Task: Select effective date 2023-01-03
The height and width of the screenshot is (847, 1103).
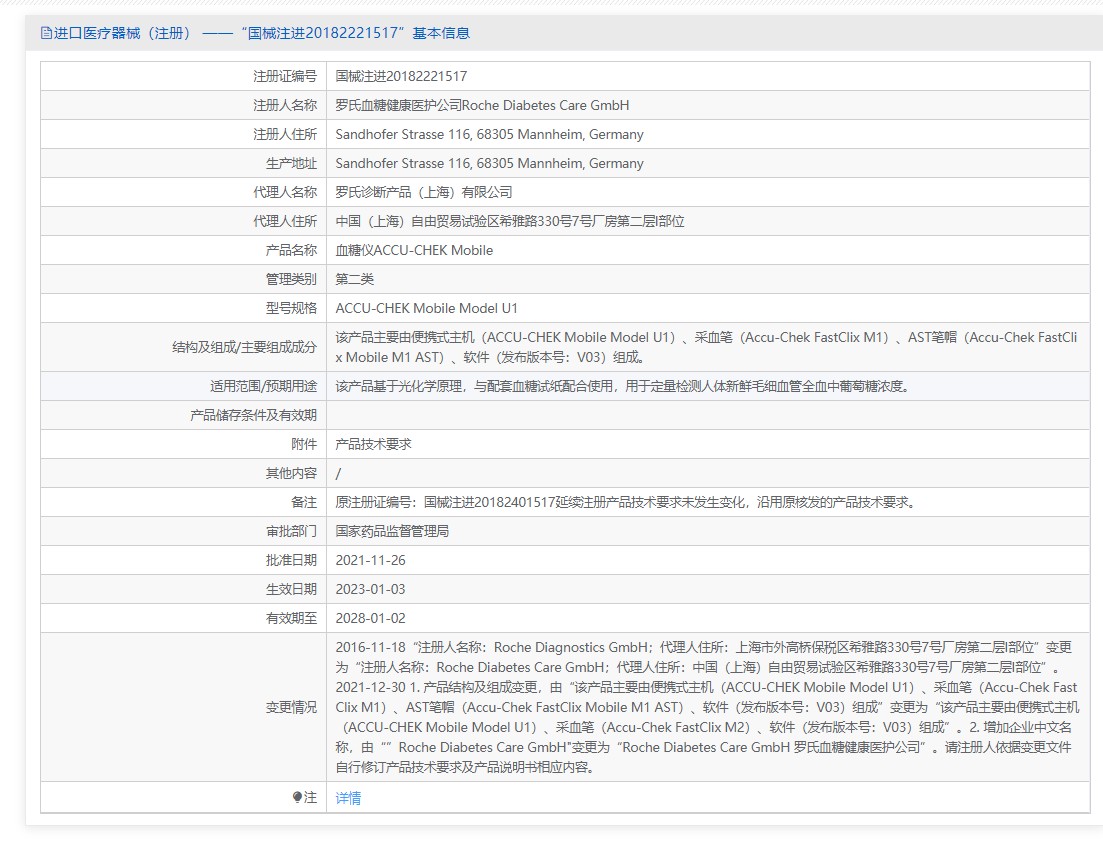Action: click(x=371, y=590)
